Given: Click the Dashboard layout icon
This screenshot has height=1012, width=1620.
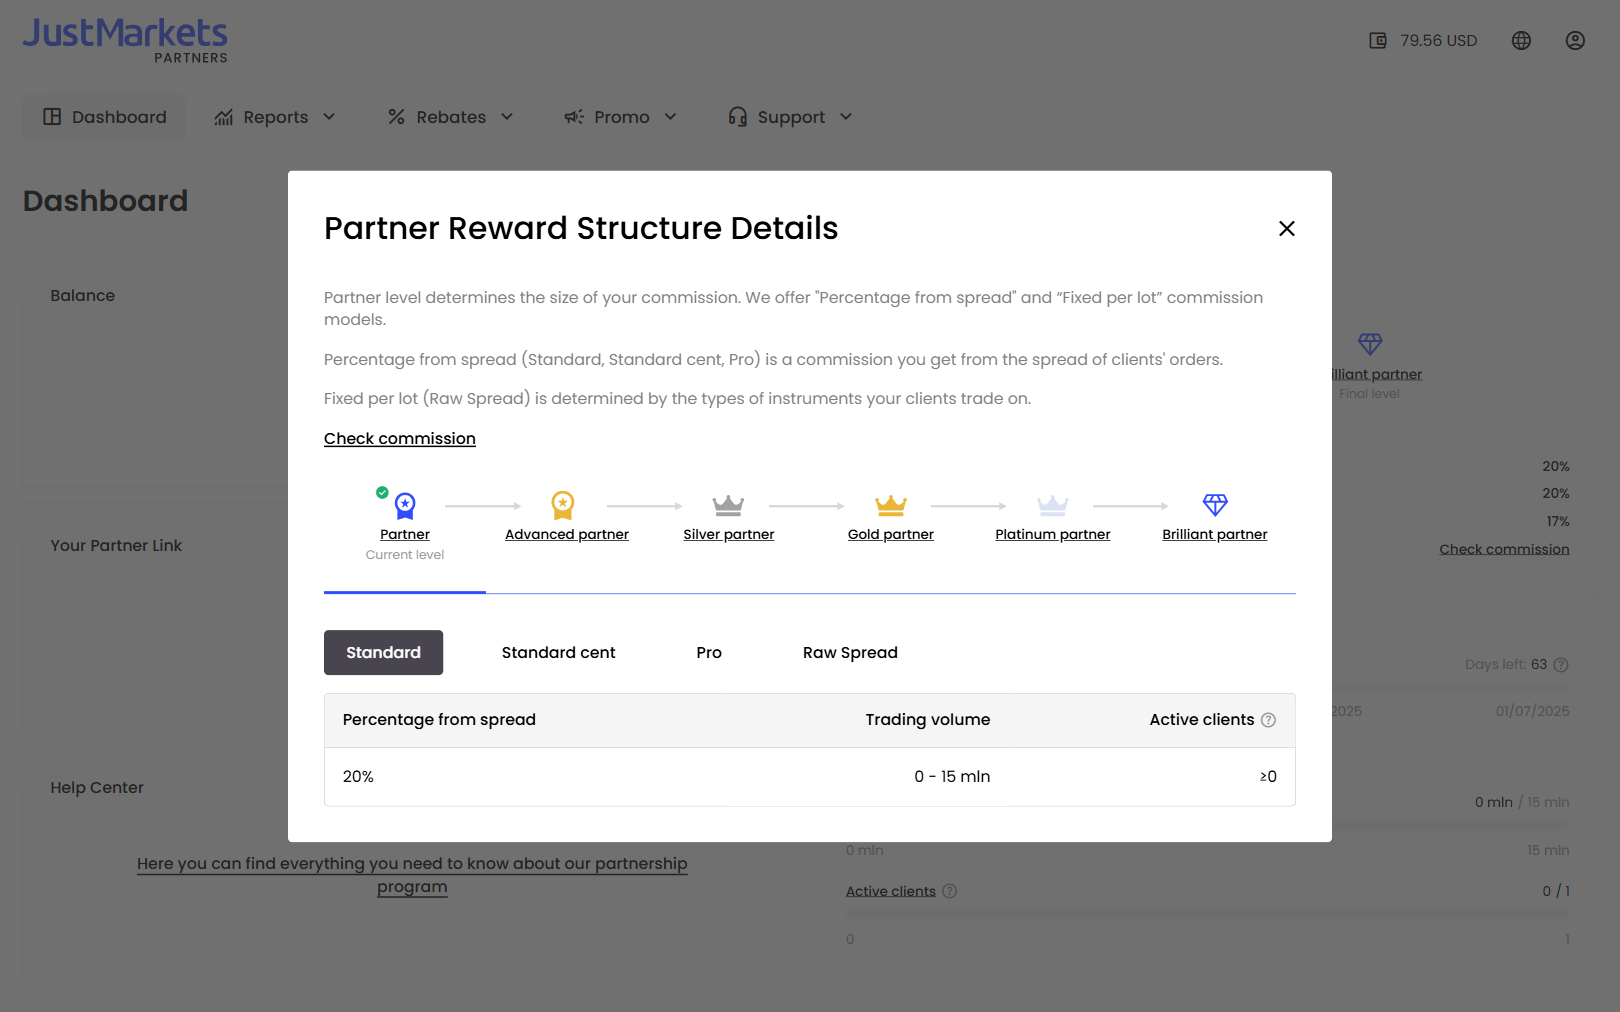Looking at the screenshot, I should pos(52,117).
